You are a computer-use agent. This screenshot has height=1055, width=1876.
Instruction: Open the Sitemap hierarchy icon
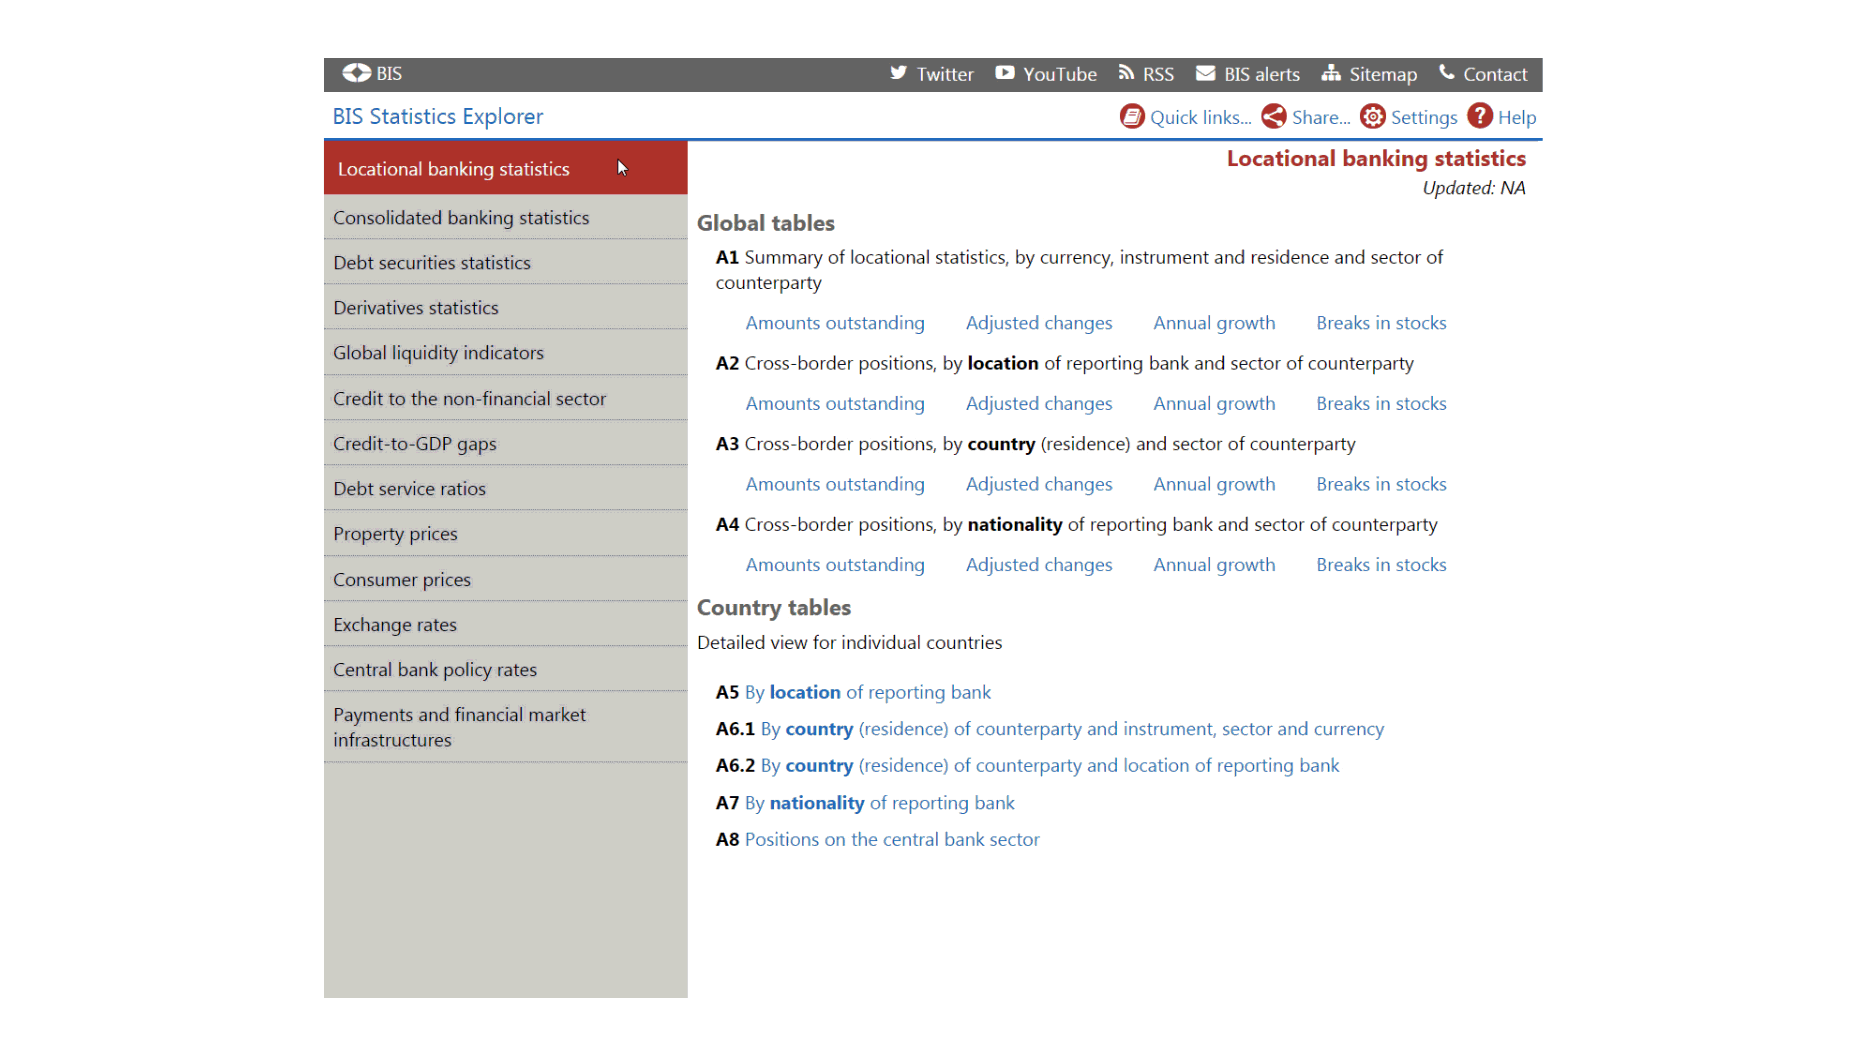[x=1330, y=73]
